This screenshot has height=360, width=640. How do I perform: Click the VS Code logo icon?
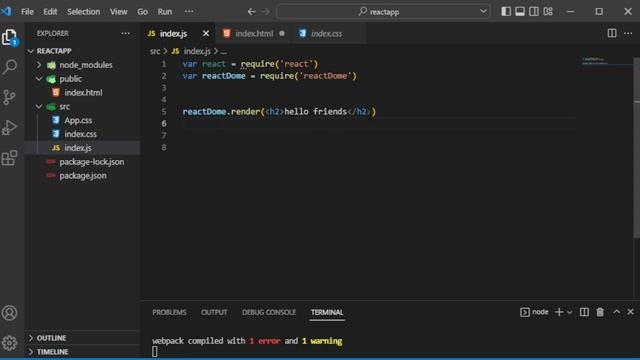7,11
